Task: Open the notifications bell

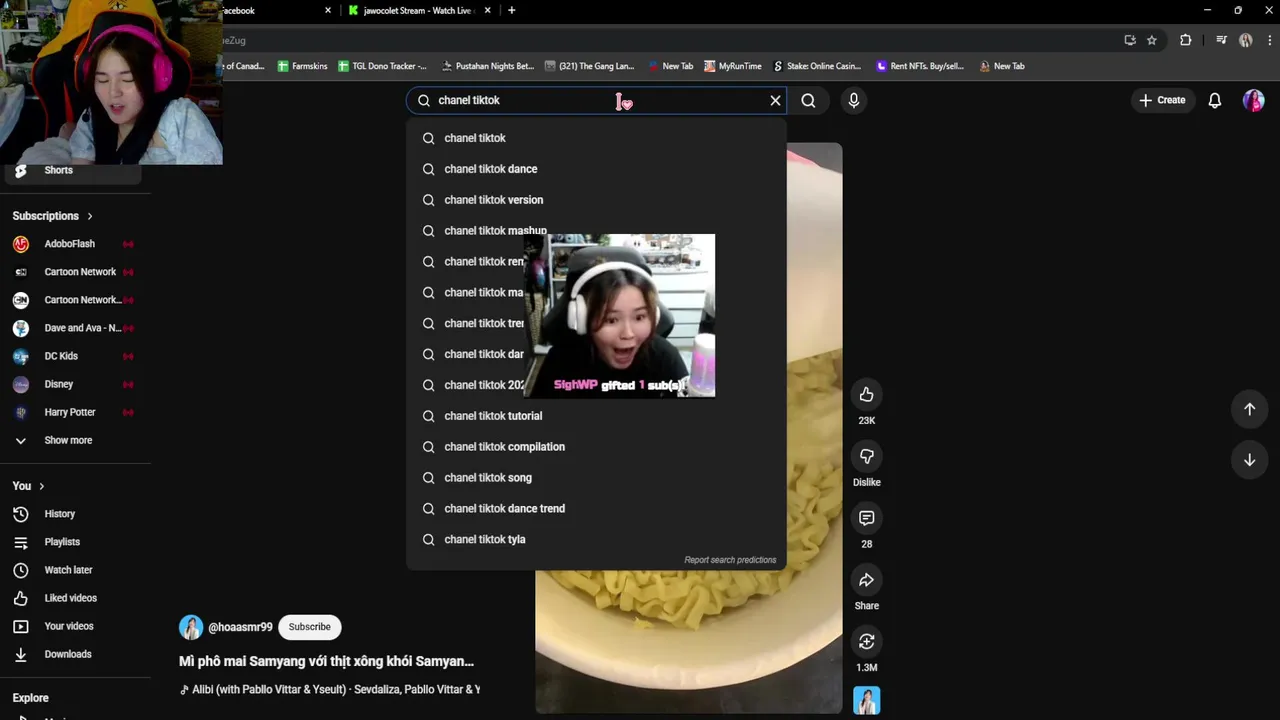Action: tap(1215, 100)
